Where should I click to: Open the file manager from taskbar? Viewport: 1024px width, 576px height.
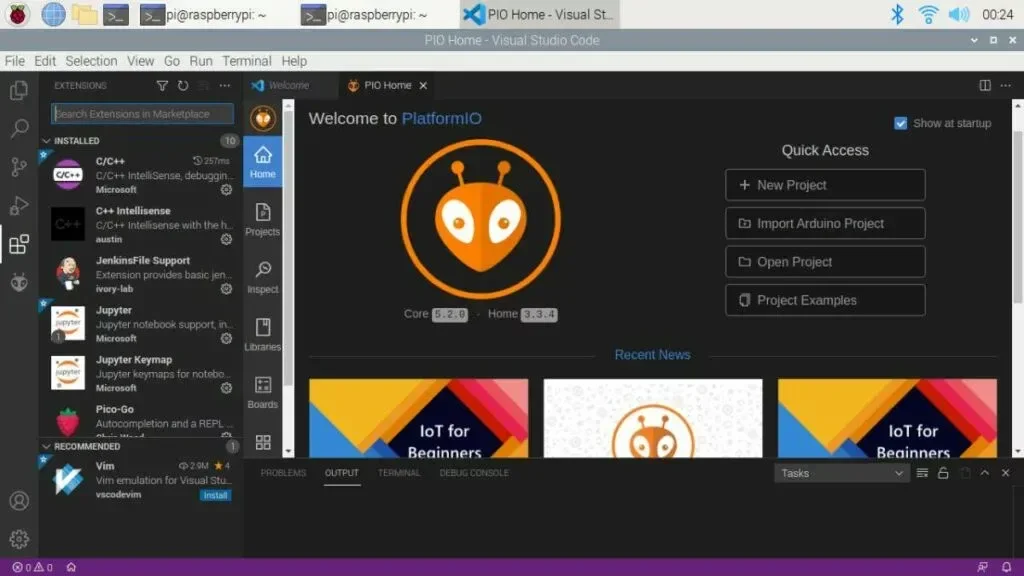pyautogui.click(x=84, y=14)
